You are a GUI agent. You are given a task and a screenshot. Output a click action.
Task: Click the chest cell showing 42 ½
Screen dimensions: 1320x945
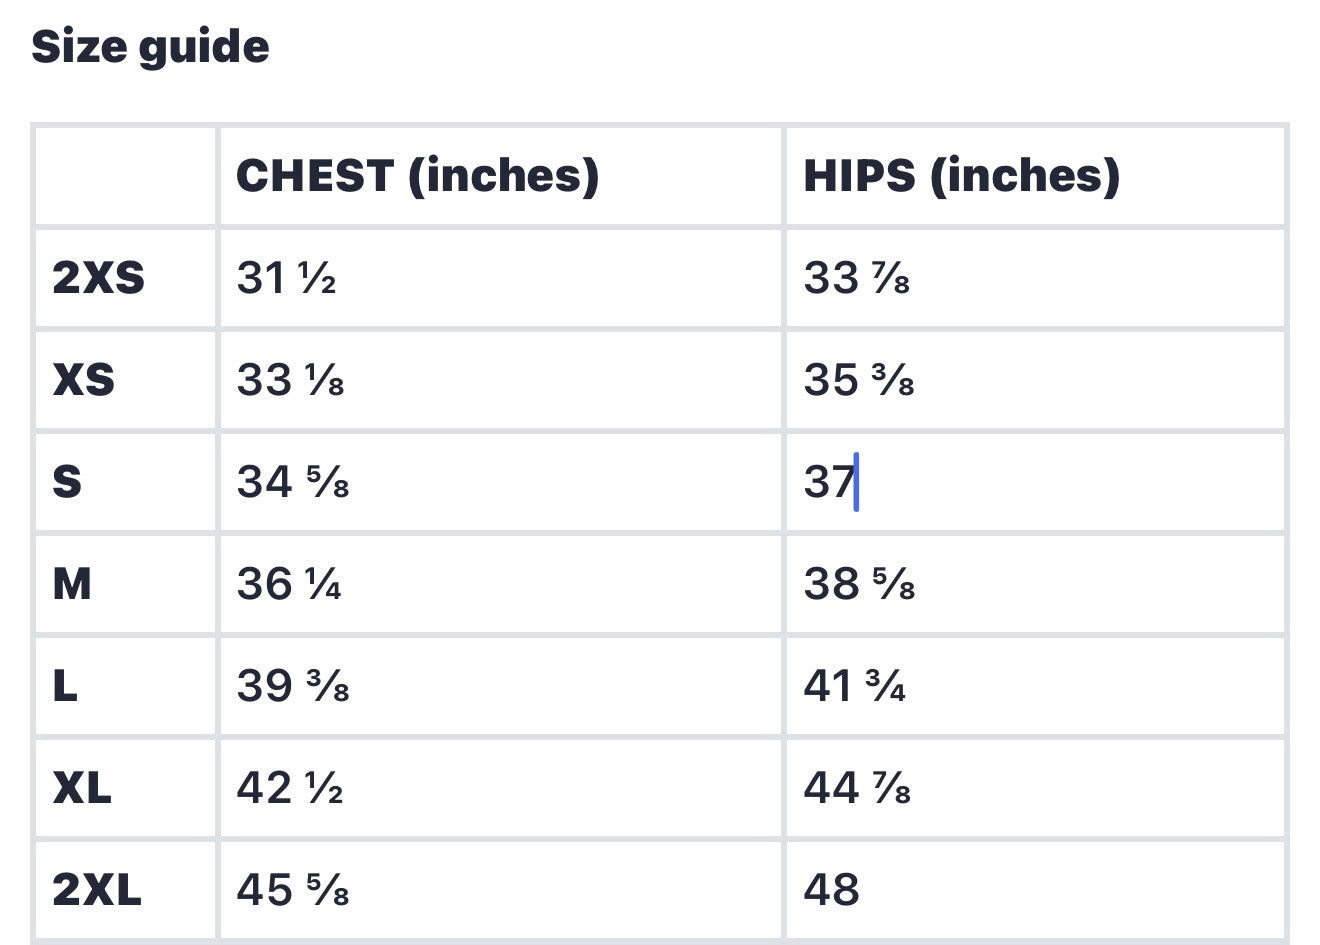(500, 788)
